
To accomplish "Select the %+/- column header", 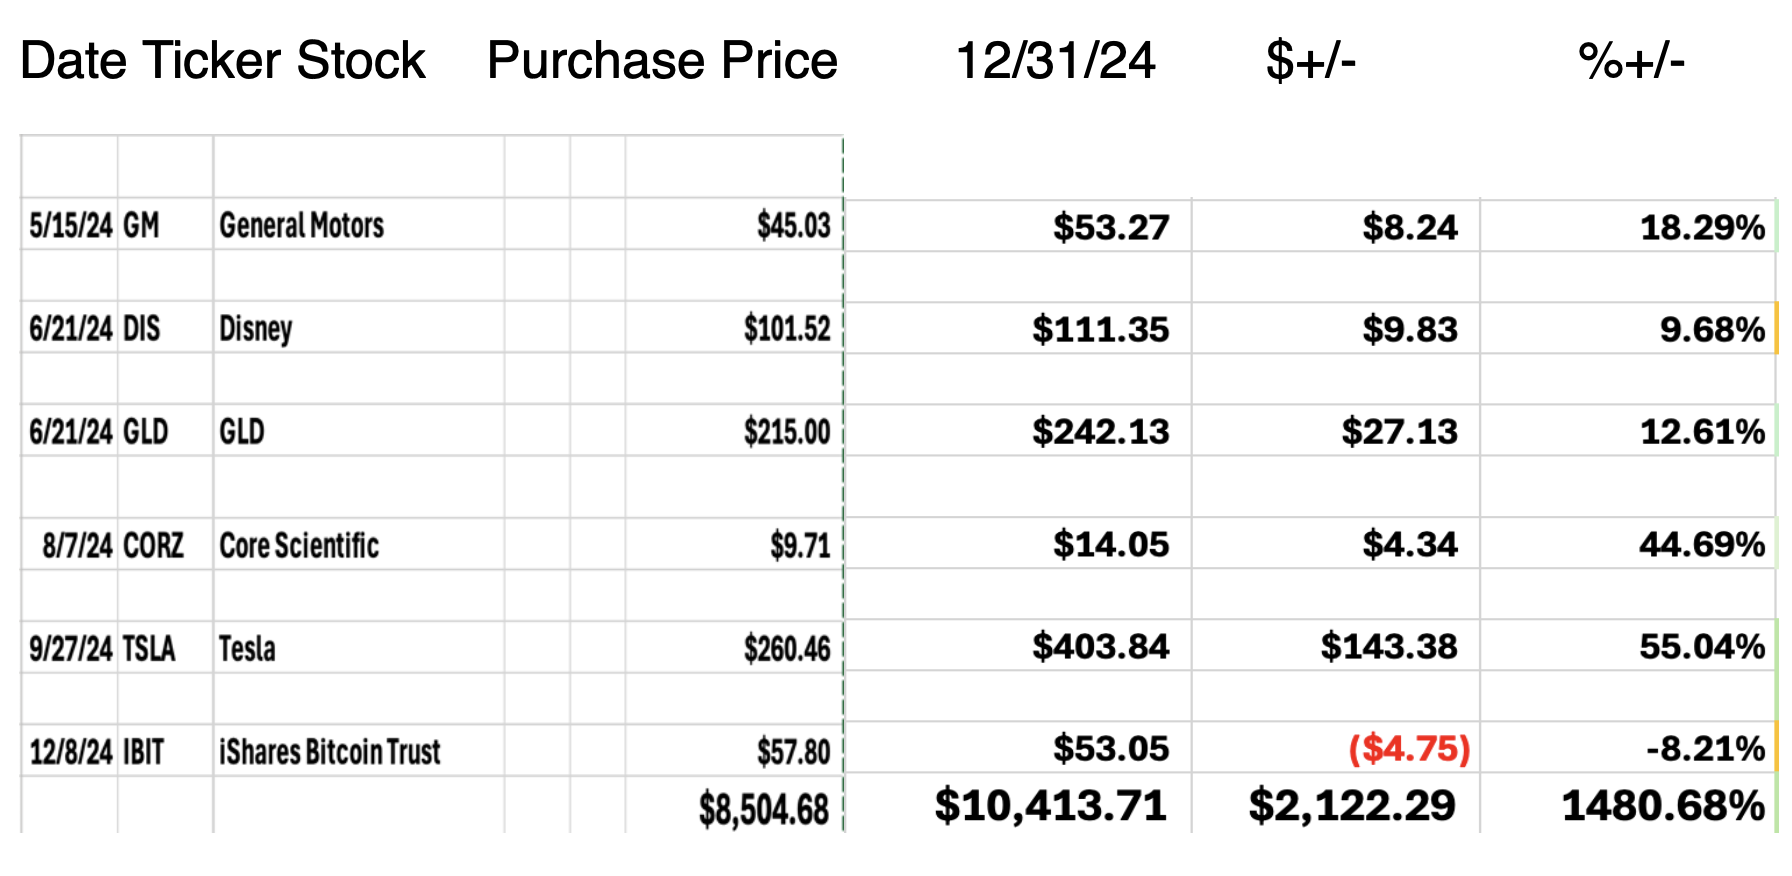I will coord(1632,61).
